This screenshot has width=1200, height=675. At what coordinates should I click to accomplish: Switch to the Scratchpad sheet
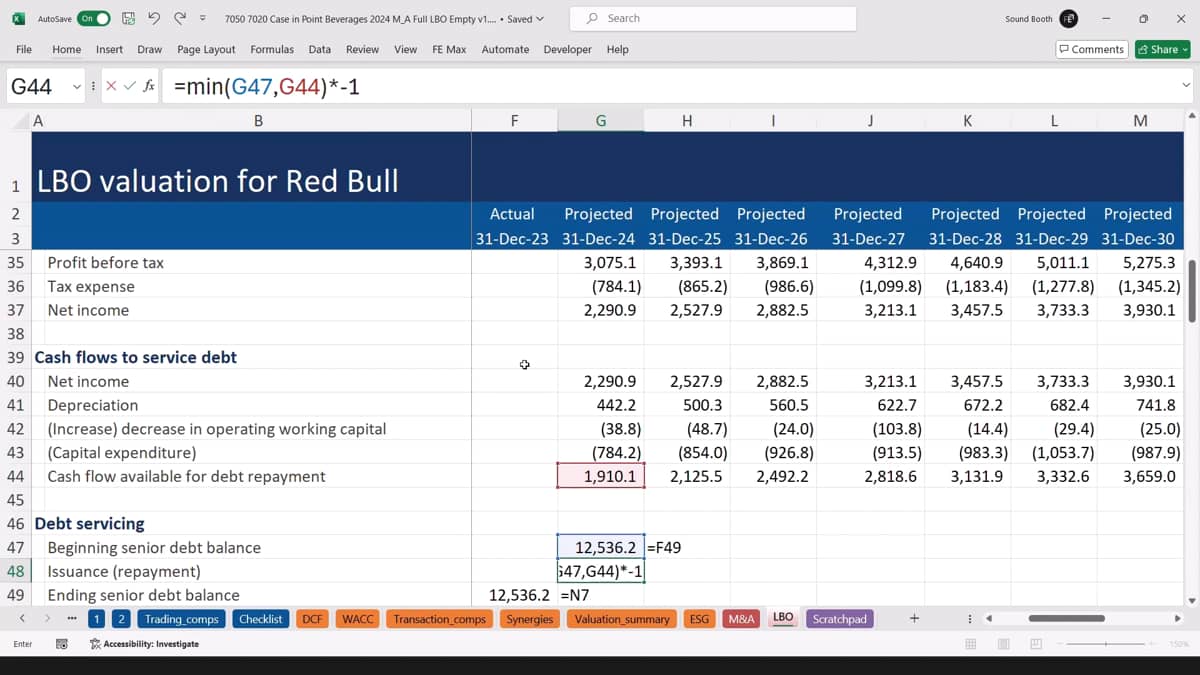click(840, 619)
